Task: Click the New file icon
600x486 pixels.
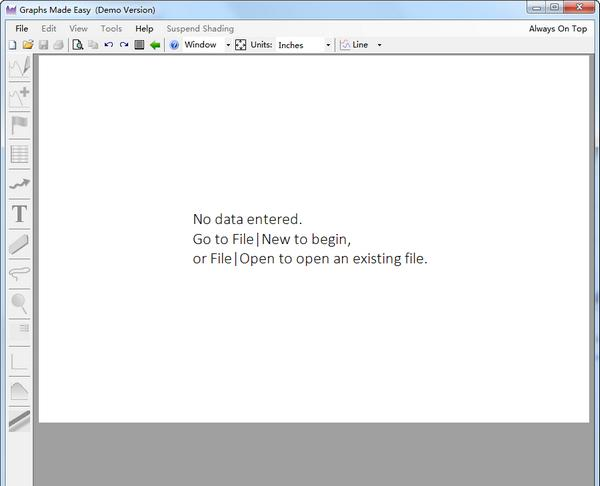Action: tap(13, 45)
